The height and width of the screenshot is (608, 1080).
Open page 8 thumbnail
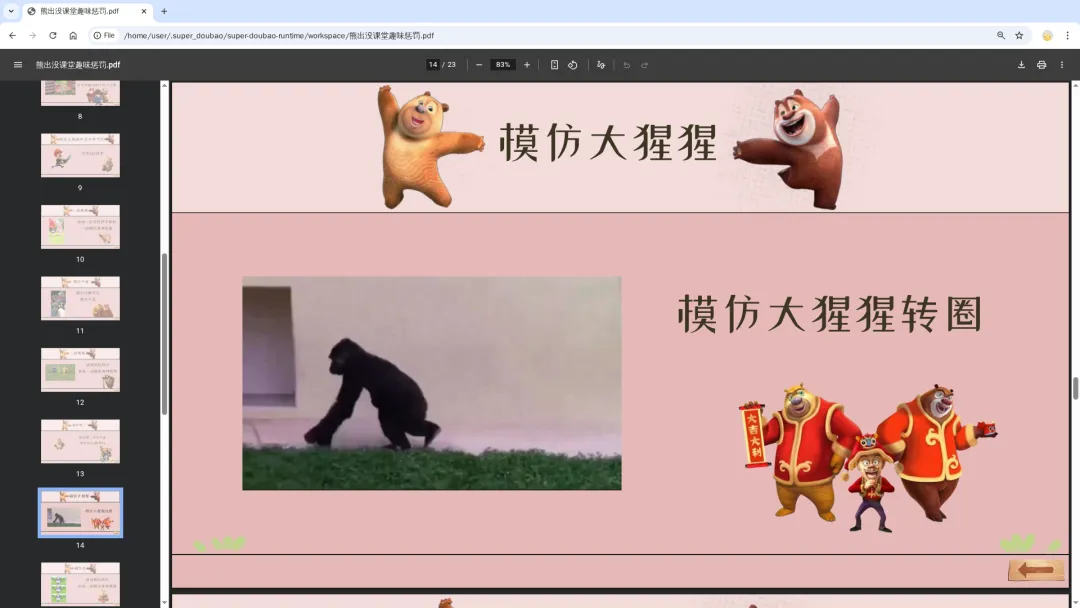[x=80, y=93]
